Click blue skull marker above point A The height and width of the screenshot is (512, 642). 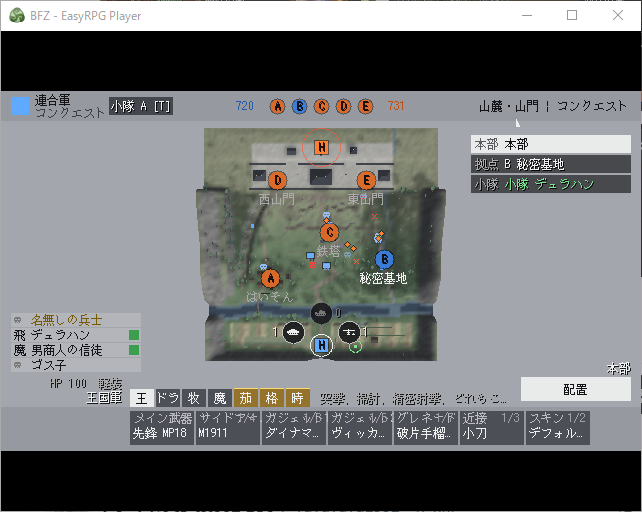click(x=263, y=267)
